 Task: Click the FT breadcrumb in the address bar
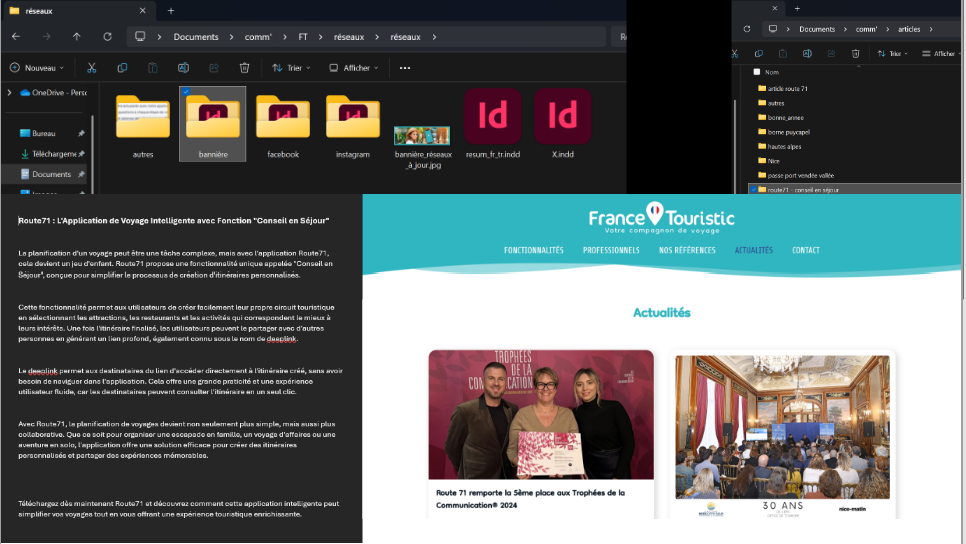302,37
